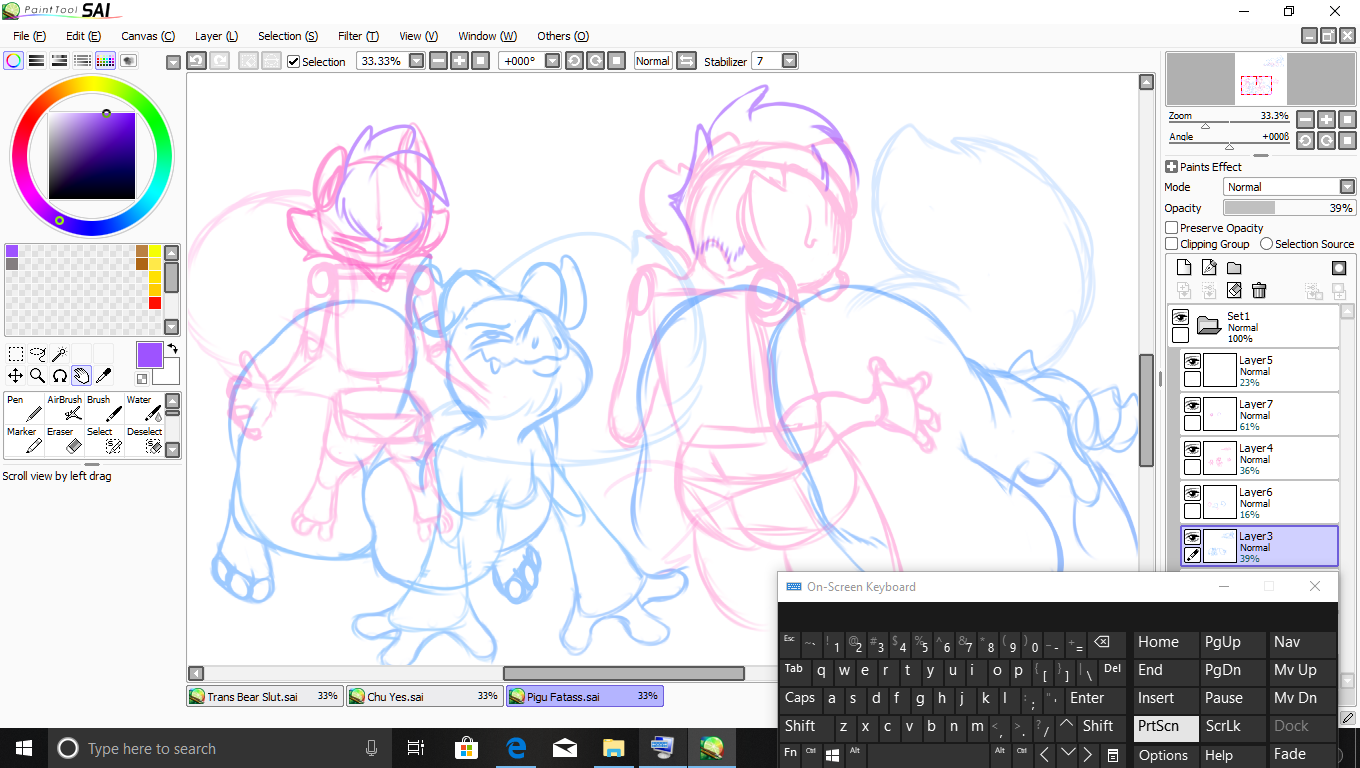
Task: Enable Clipping Group
Action: point(1172,244)
